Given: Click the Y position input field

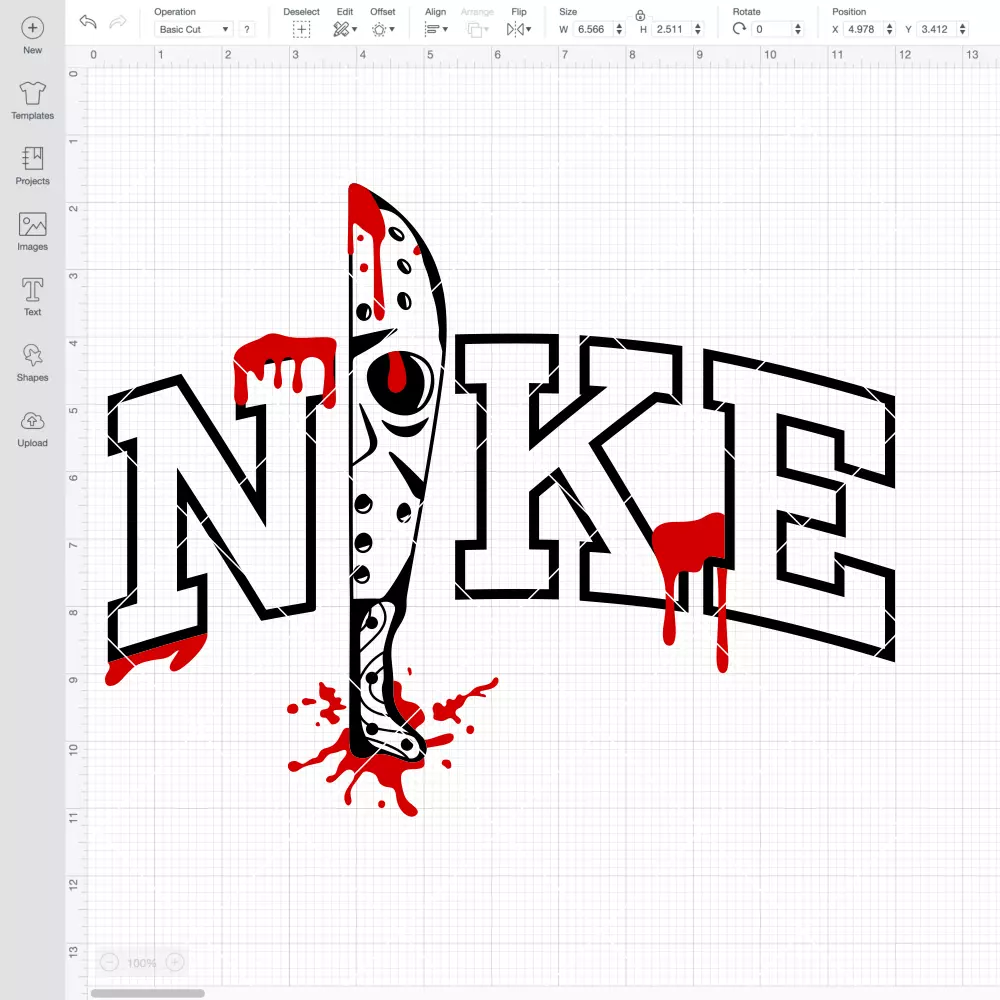Looking at the screenshot, I should 936,29.
